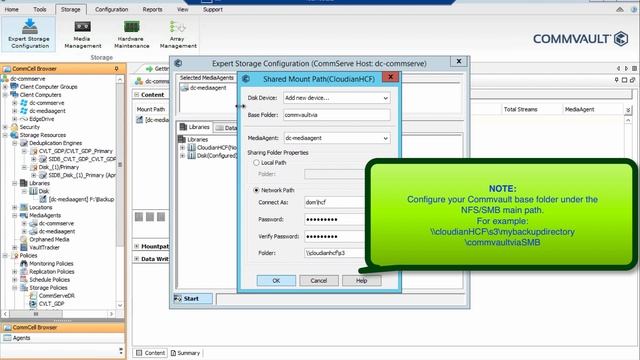
Task: Click the Base Folder input field
Action: (x=337, y=115)
